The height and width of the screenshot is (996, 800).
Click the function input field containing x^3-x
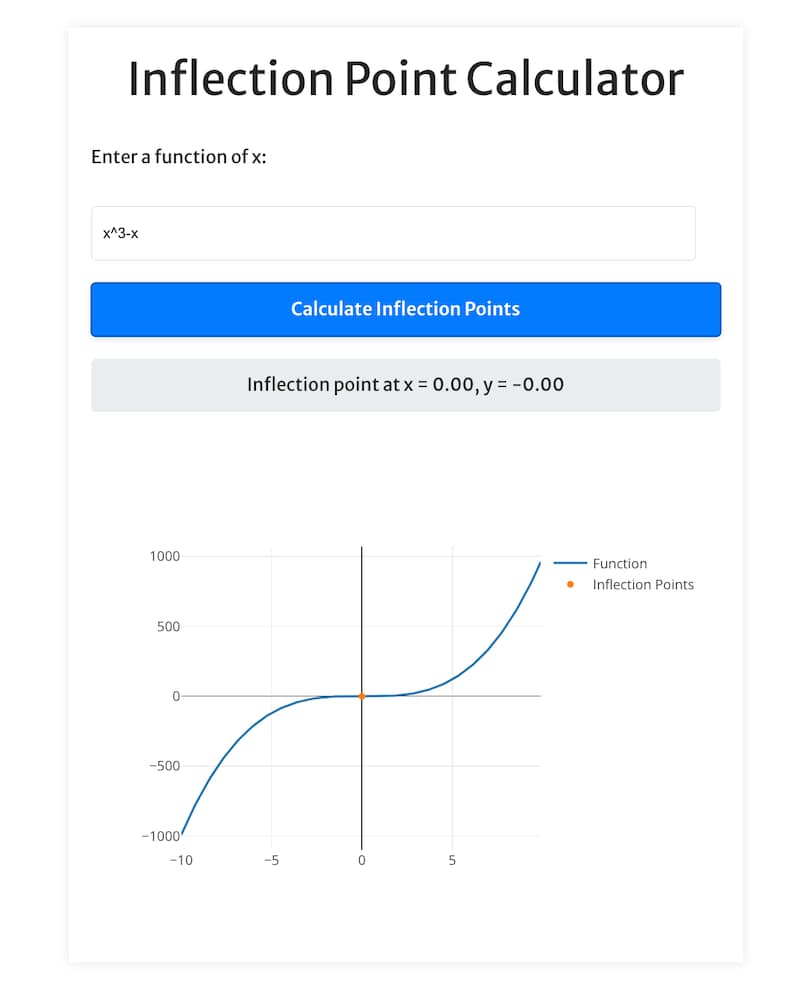[x=393, y=233]
